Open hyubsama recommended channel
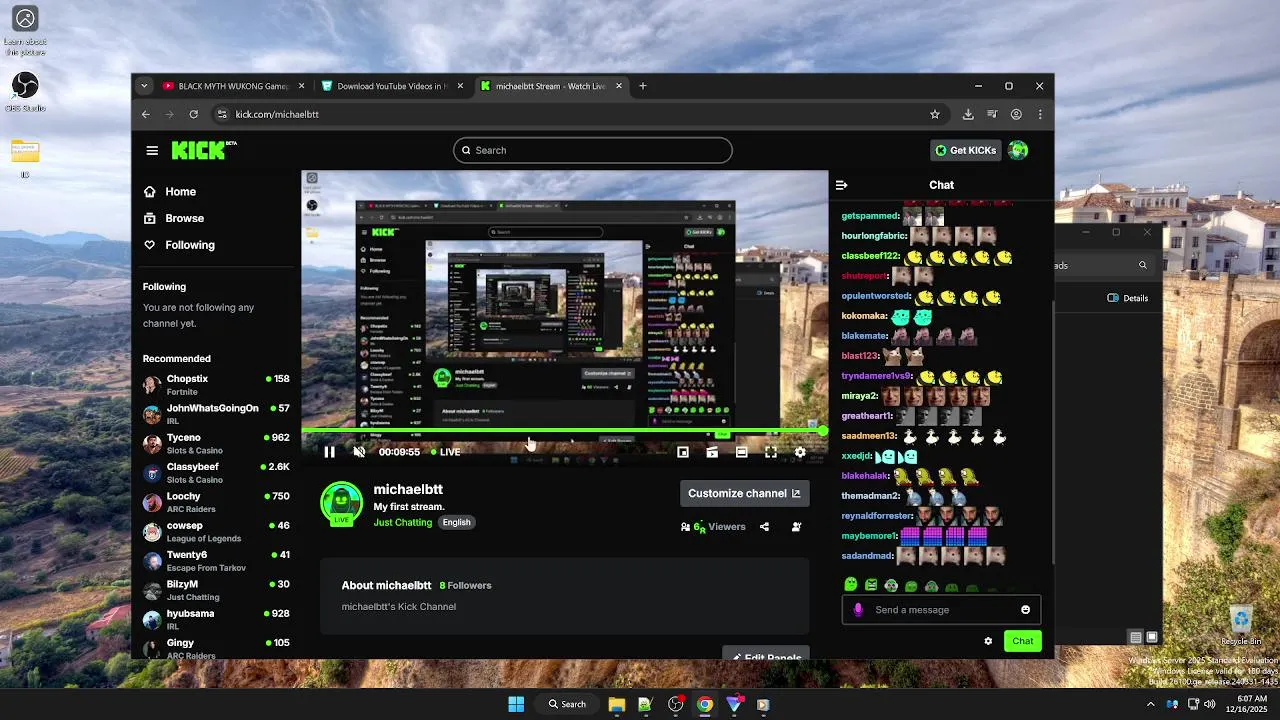 216,619
